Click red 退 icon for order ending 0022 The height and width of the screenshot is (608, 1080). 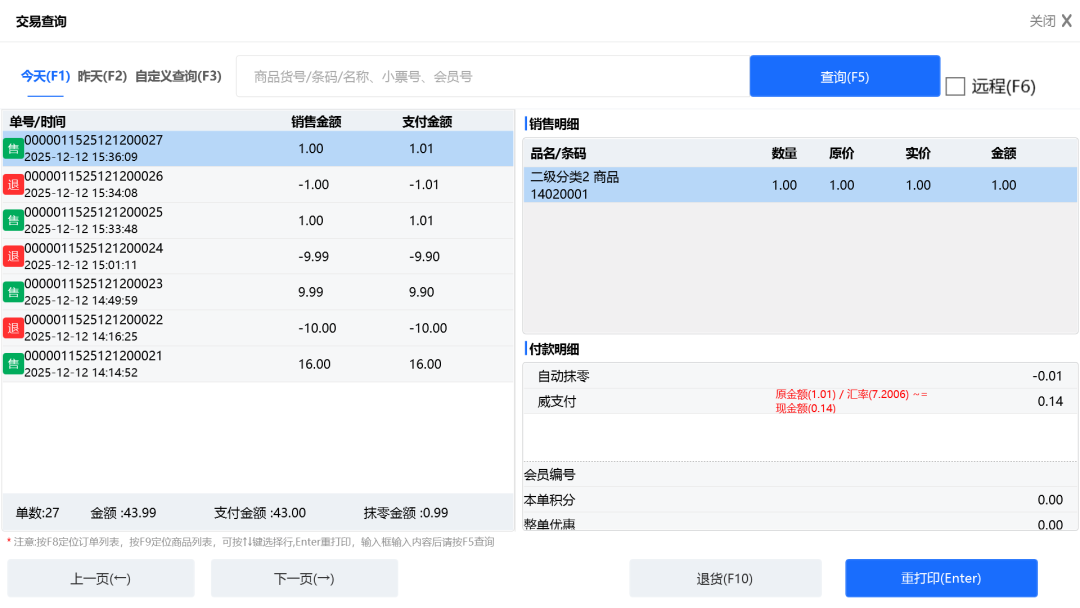pyautogui.click(x=13, y=328)
